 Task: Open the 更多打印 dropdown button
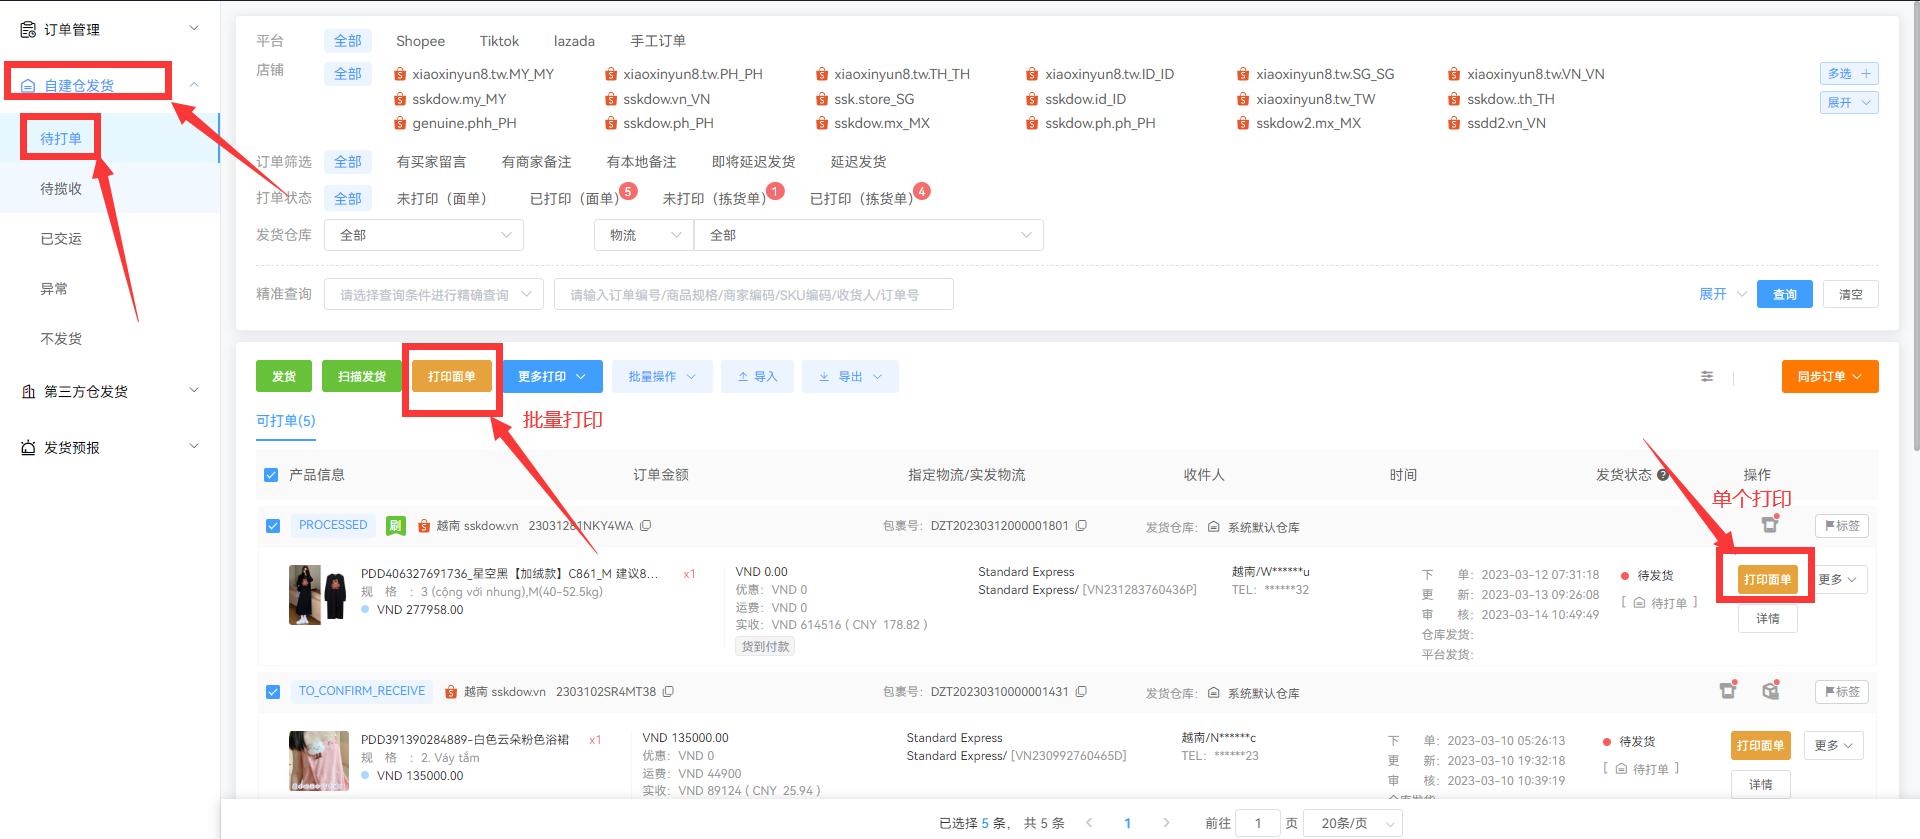pos(552,376)
